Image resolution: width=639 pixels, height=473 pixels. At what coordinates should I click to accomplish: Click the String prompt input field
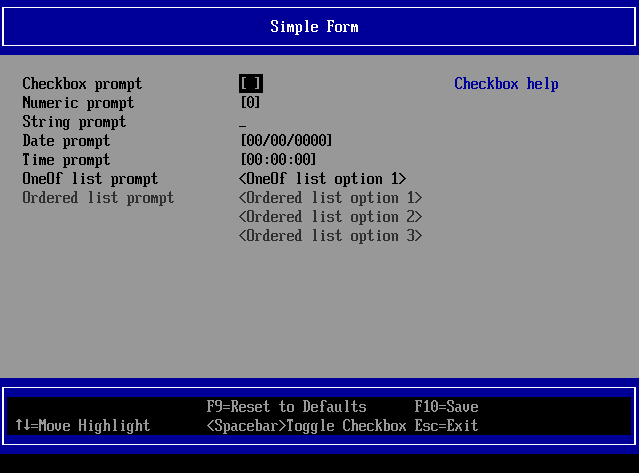(243, 122)
